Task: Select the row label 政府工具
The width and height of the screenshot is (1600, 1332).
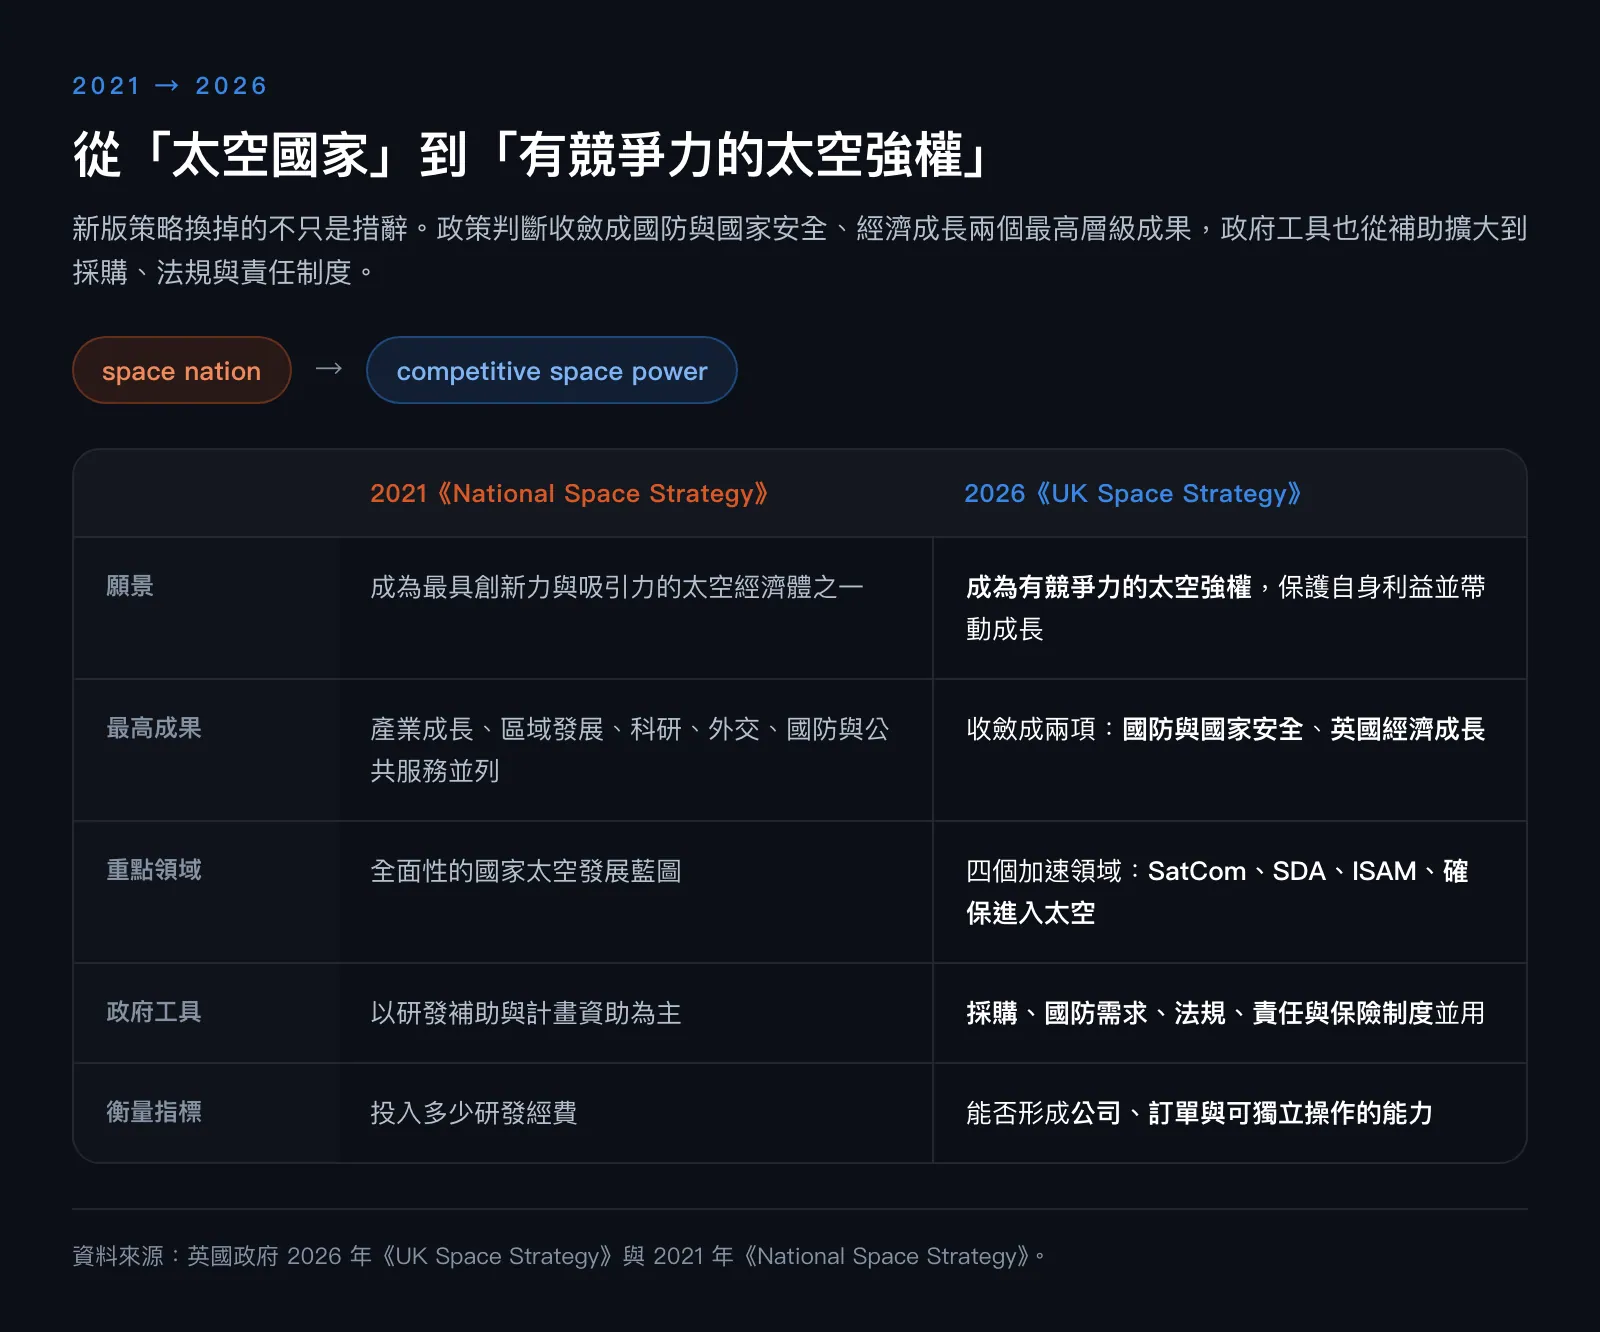Action: point(154,1012)
